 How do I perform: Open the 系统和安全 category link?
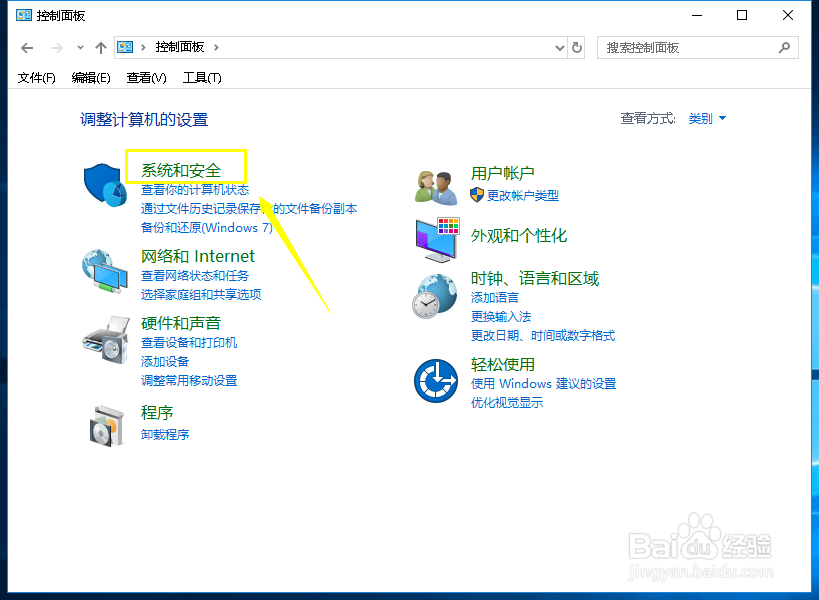click(181, 170)
